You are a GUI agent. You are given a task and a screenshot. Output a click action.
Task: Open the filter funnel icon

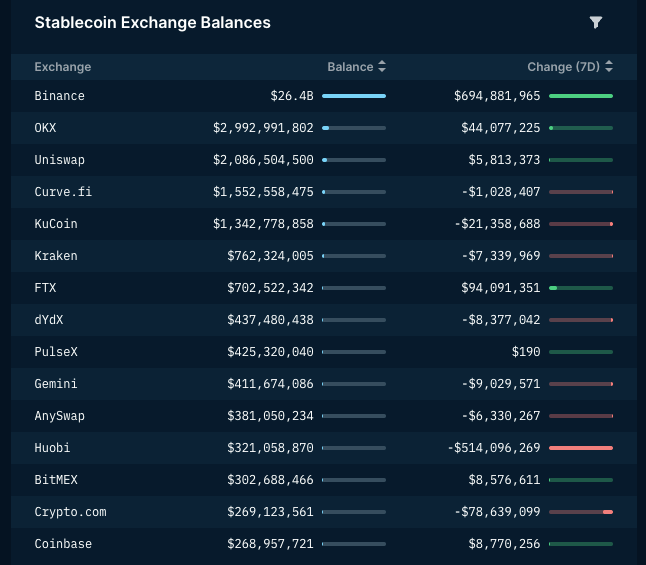point(596,23)
